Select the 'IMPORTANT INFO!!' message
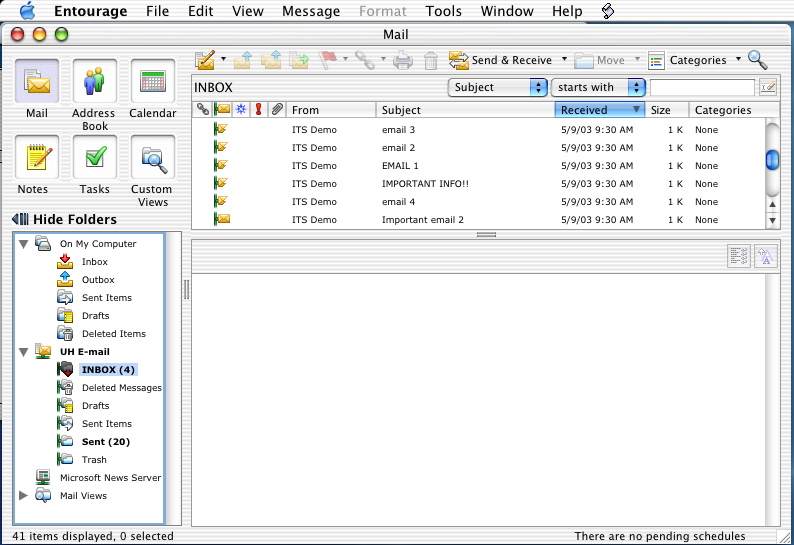Viewport: 794px width, 545px height. click(479, 184)
